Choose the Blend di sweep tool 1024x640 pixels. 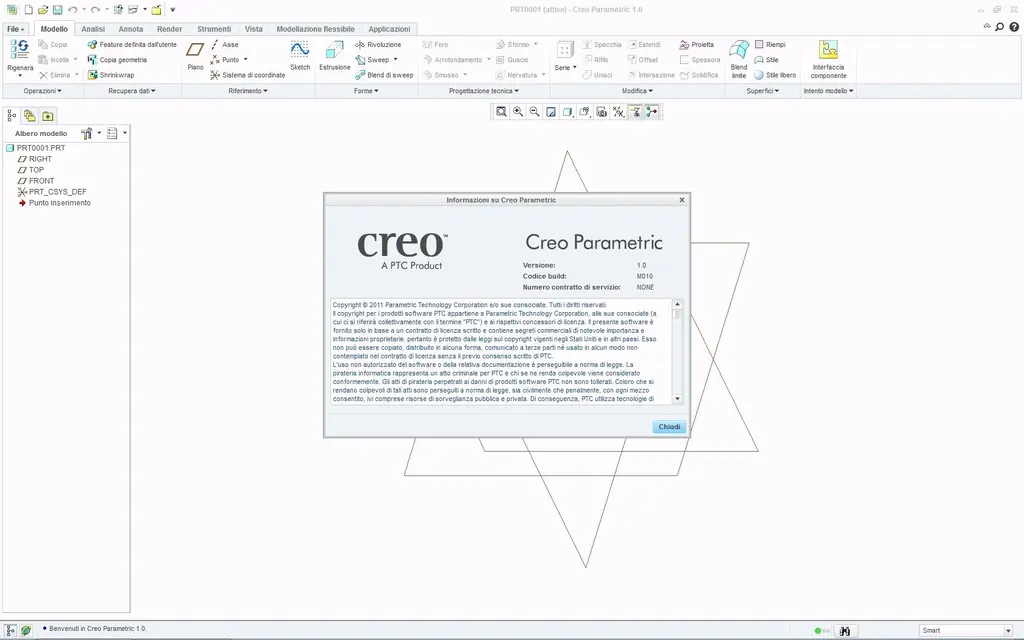[384, 75]
